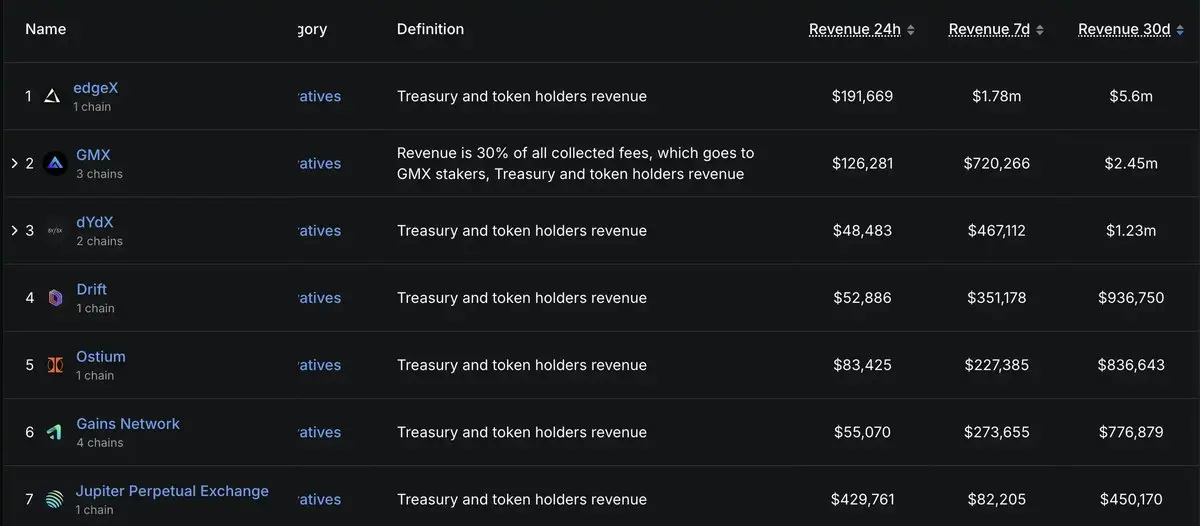
Task: Open the edgeX protocol link
Action: [x=96, y=88]
